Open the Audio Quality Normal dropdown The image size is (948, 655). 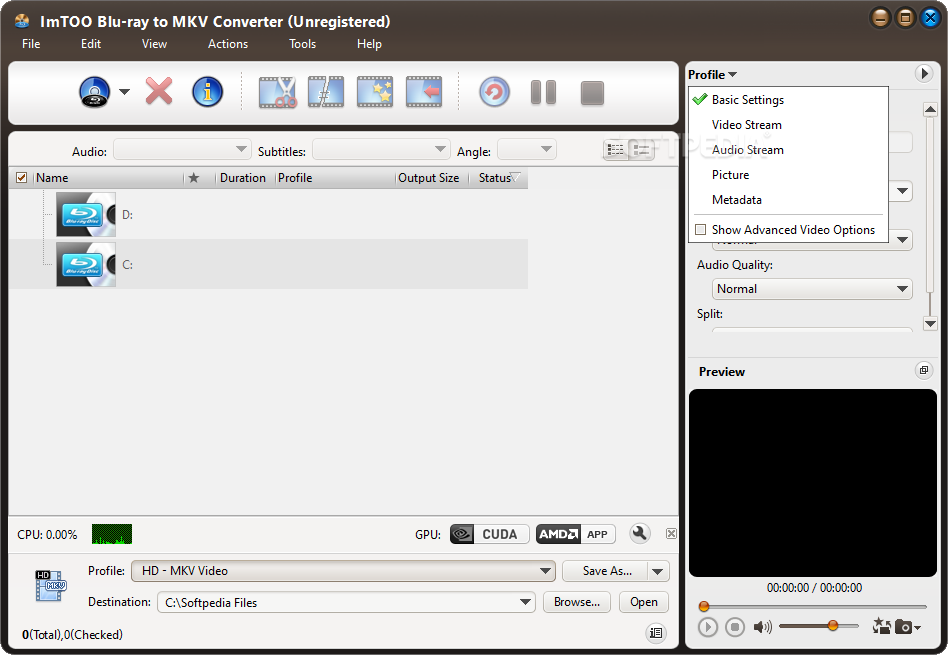pyautogui.click(x=812, y=288)
